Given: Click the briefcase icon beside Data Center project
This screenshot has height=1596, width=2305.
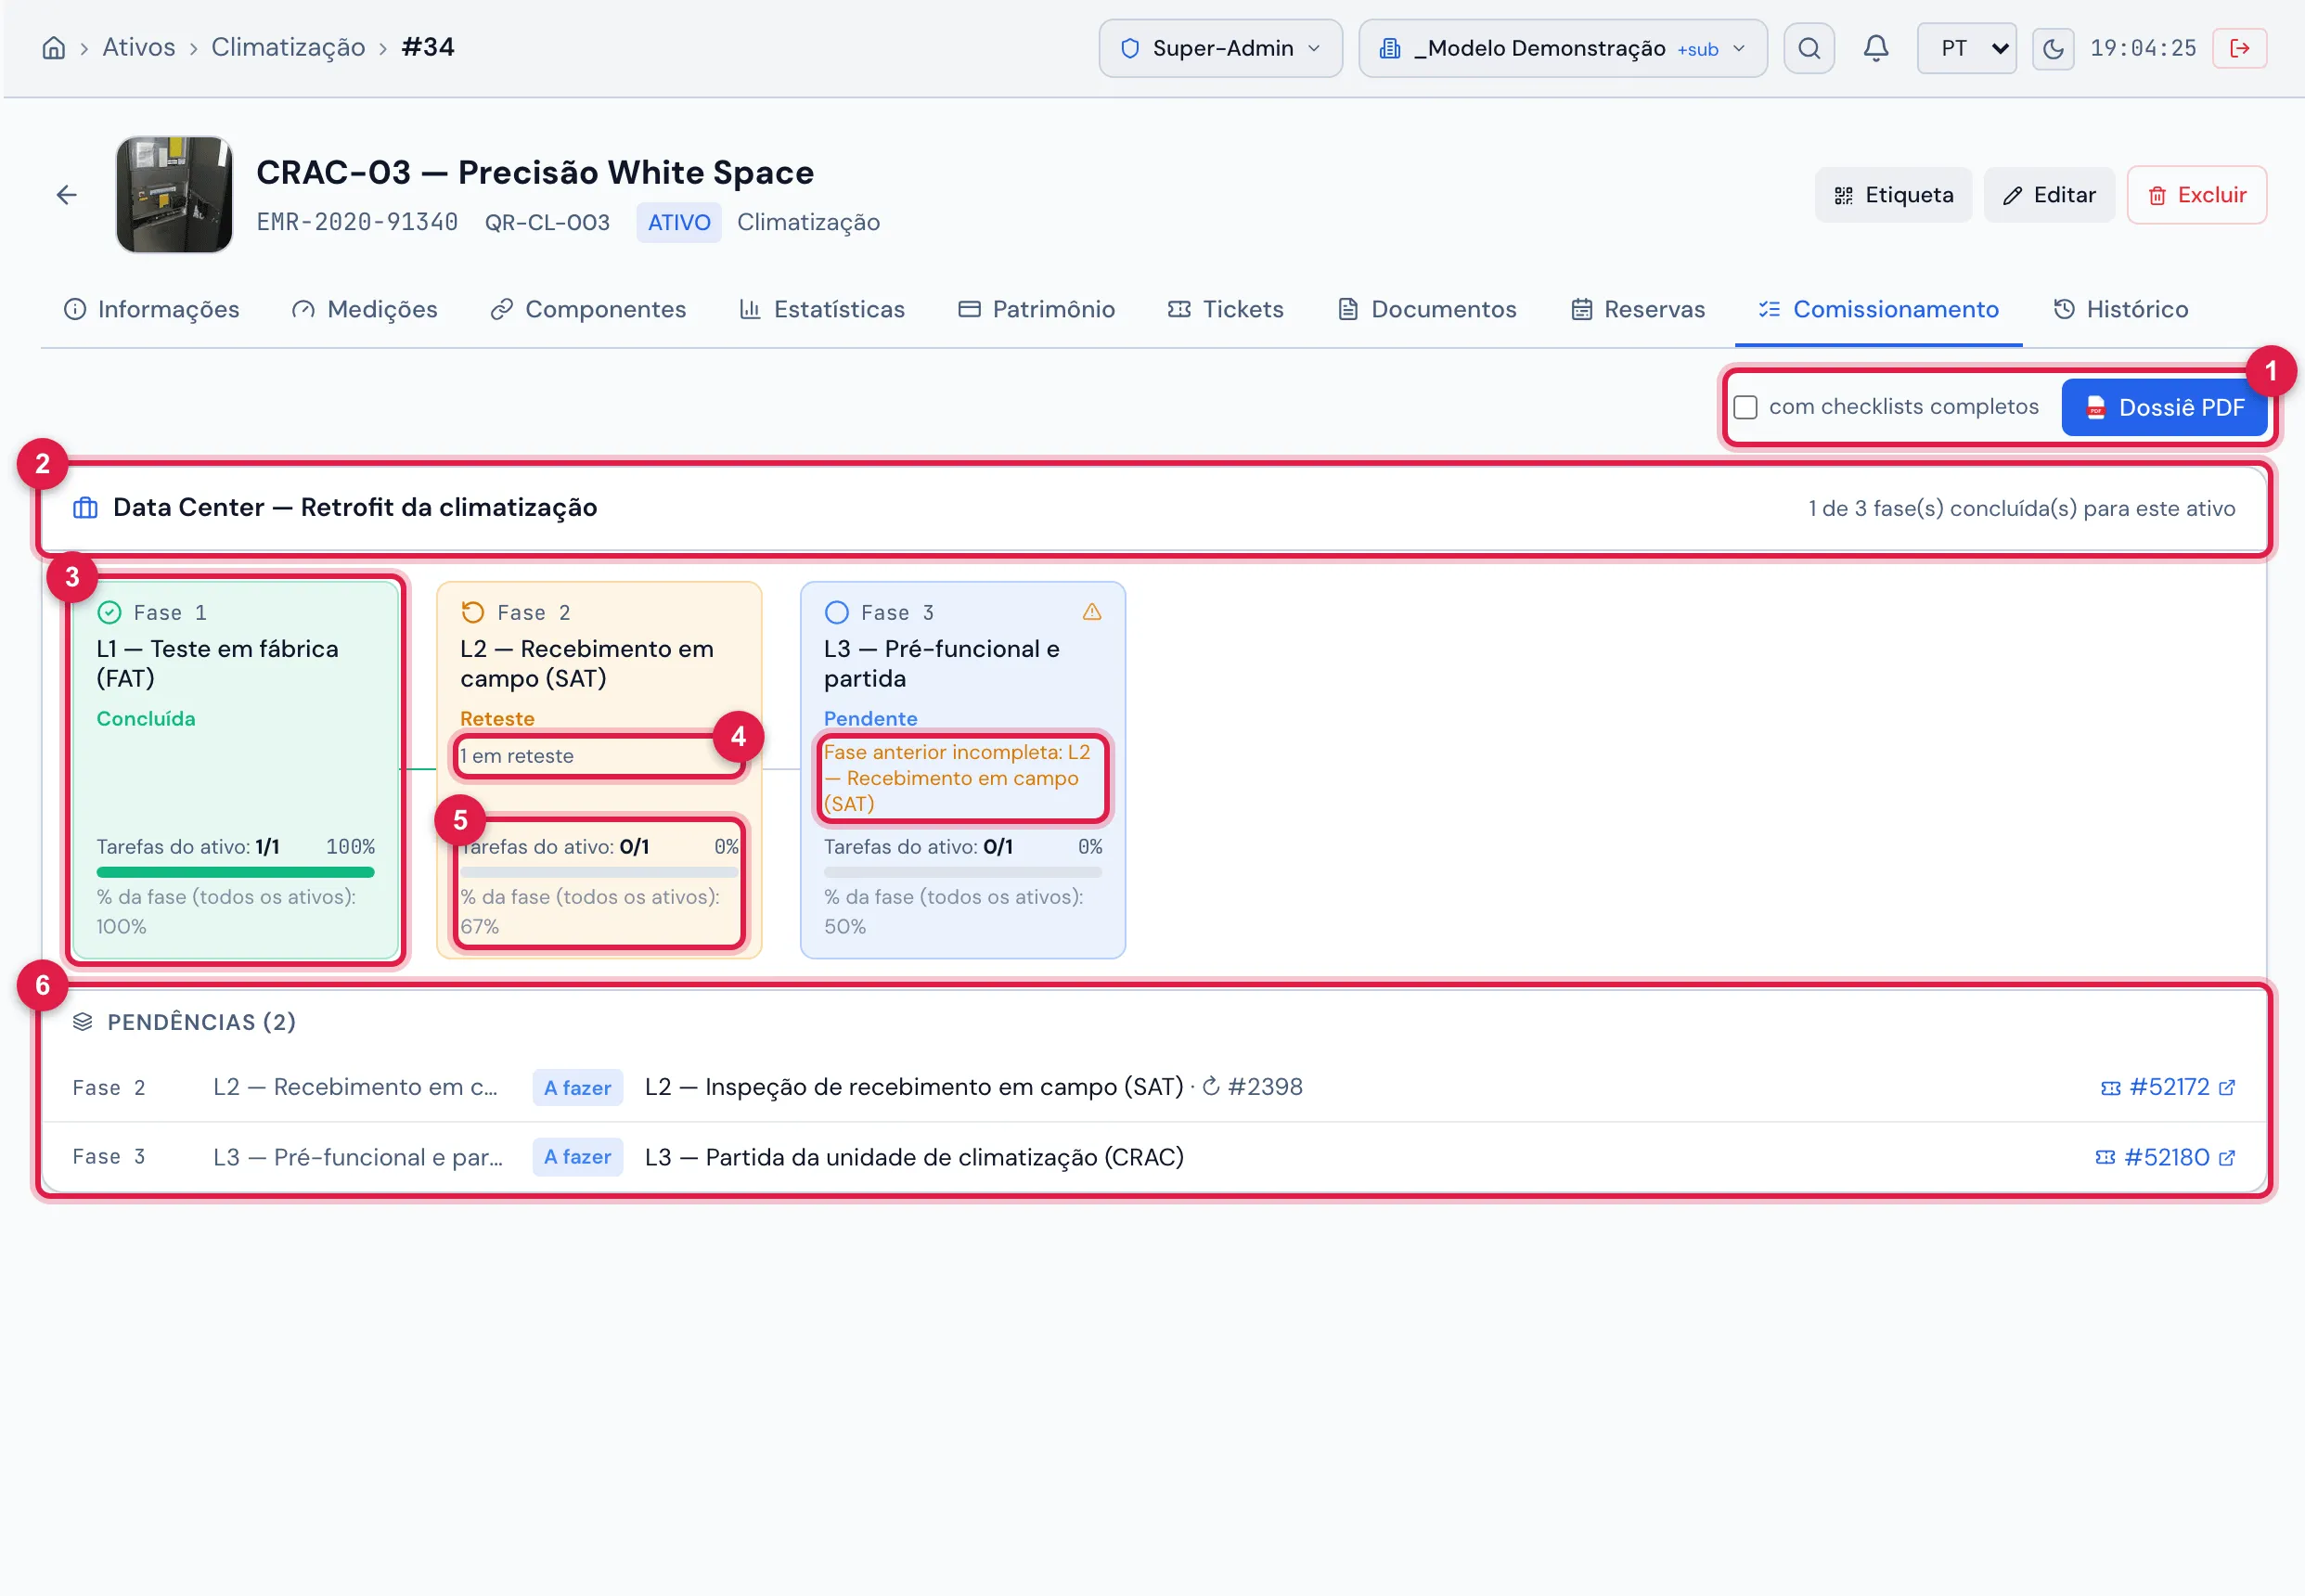Looking at the screenshot, I should (85, 508).
